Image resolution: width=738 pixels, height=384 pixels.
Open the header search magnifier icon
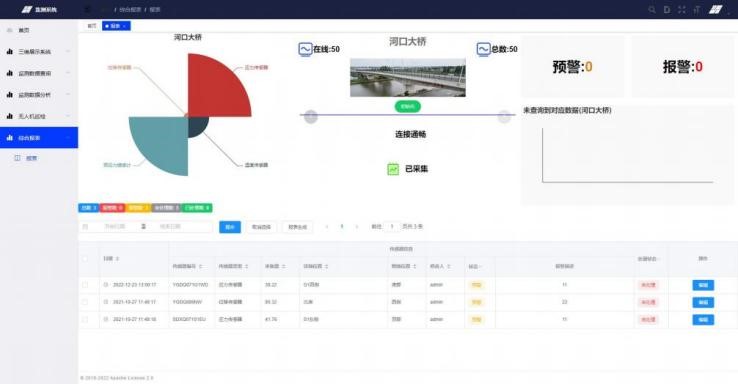[652, 9]
